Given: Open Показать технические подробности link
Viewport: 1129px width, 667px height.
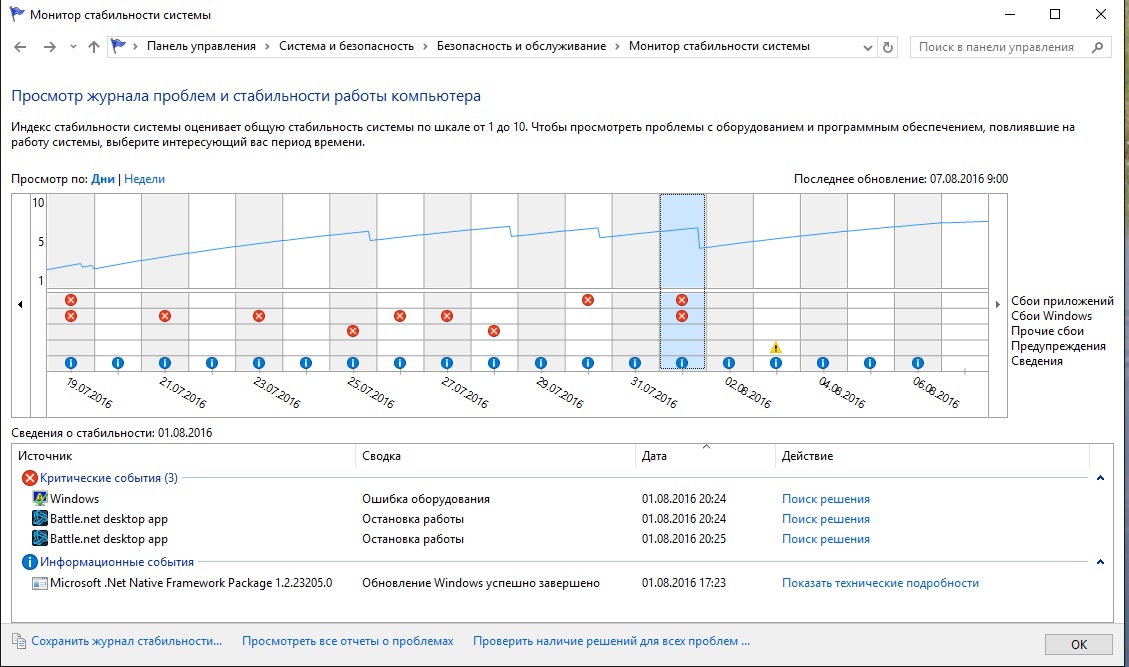Looking at the screenshot, I should coord(881,583).
